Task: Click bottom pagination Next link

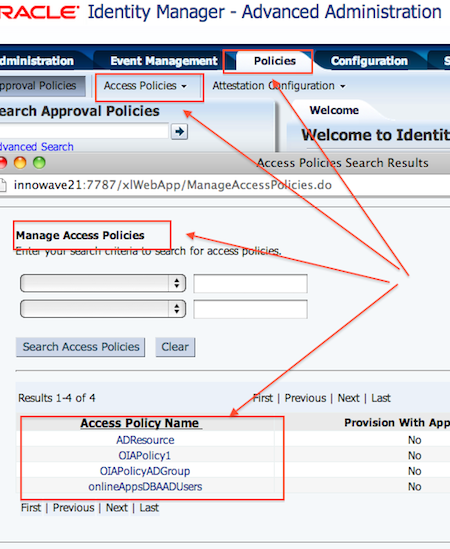Action: (x=117, y=508)
